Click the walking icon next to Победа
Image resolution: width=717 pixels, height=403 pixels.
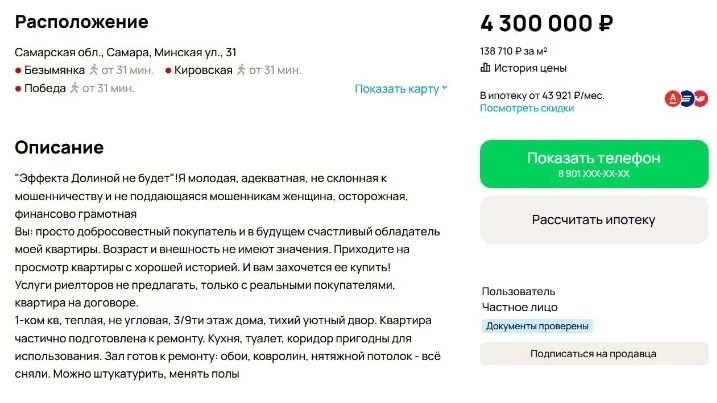pyautogui.click(x=74, y=88)
